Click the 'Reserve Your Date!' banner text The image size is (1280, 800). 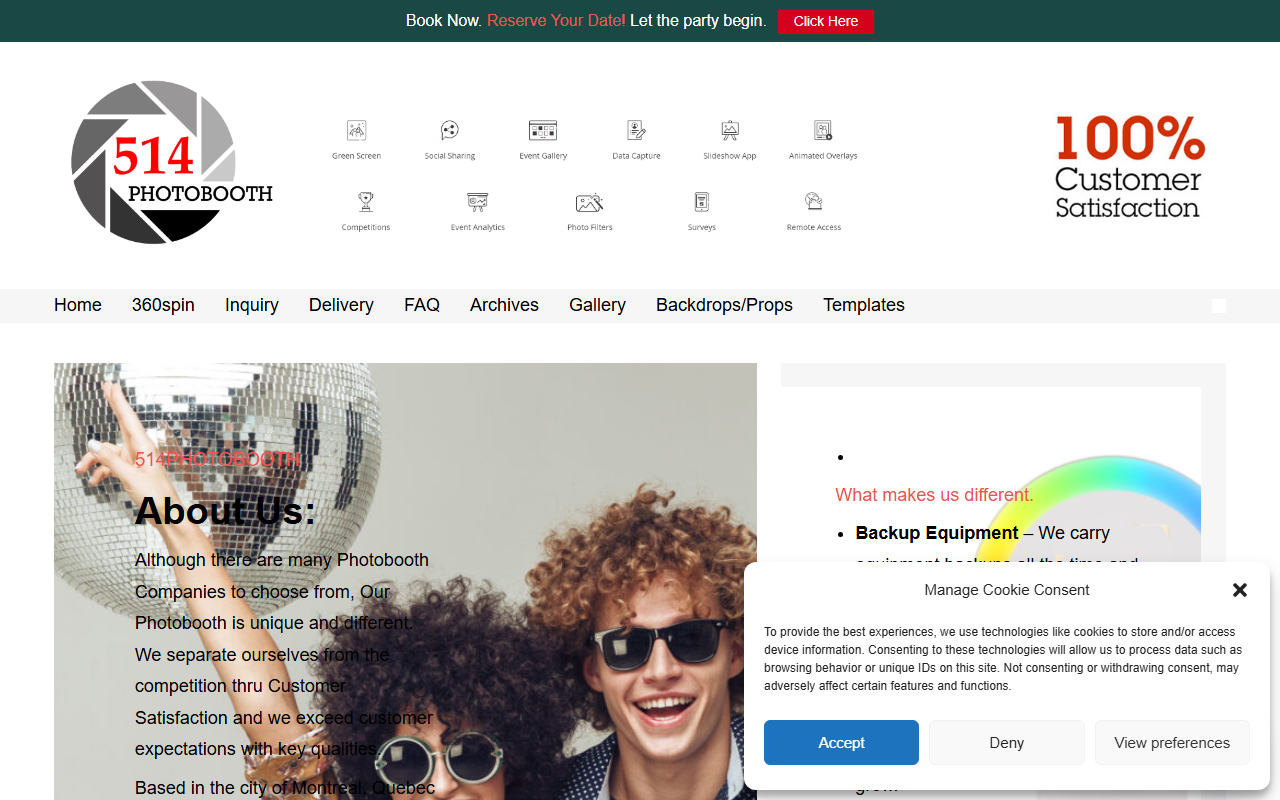point(556,20)
